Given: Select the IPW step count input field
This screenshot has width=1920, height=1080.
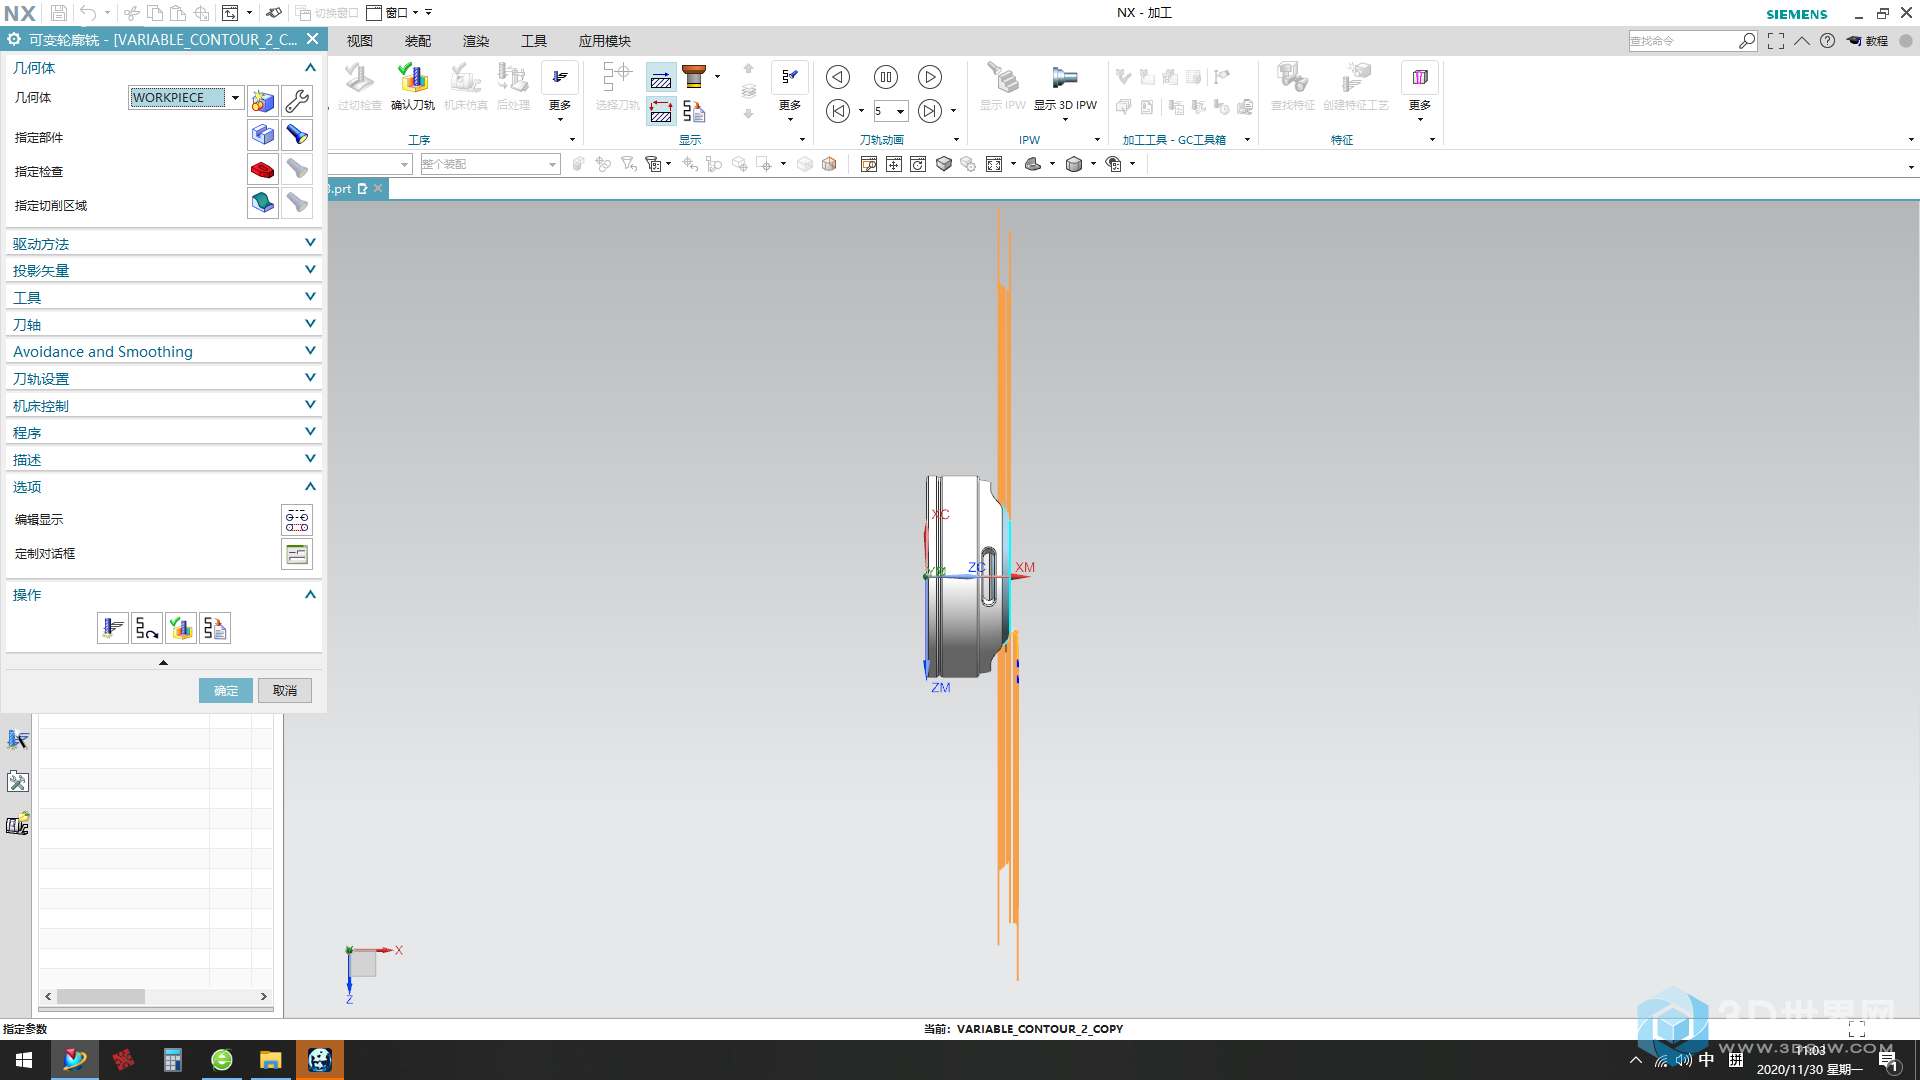Looking at the screenshot, I should (885, 109).
